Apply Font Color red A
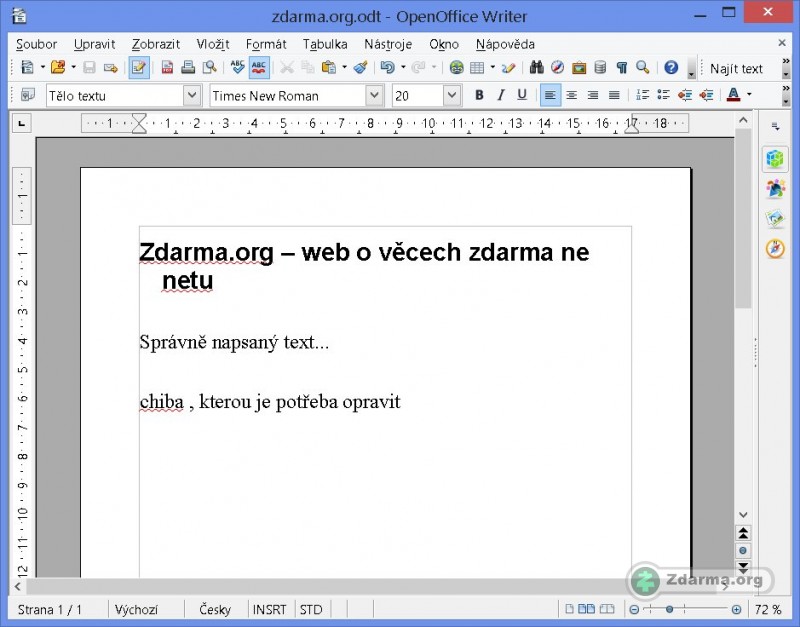Viewport: 800px width, 627px height. click(x=733, y=95)
